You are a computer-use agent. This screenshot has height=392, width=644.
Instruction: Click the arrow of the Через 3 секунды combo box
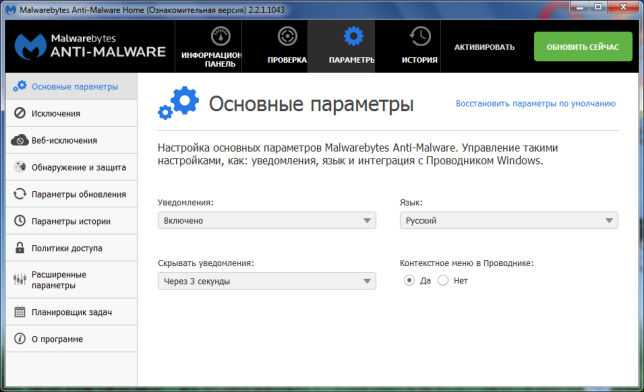[x=367, y=281]
